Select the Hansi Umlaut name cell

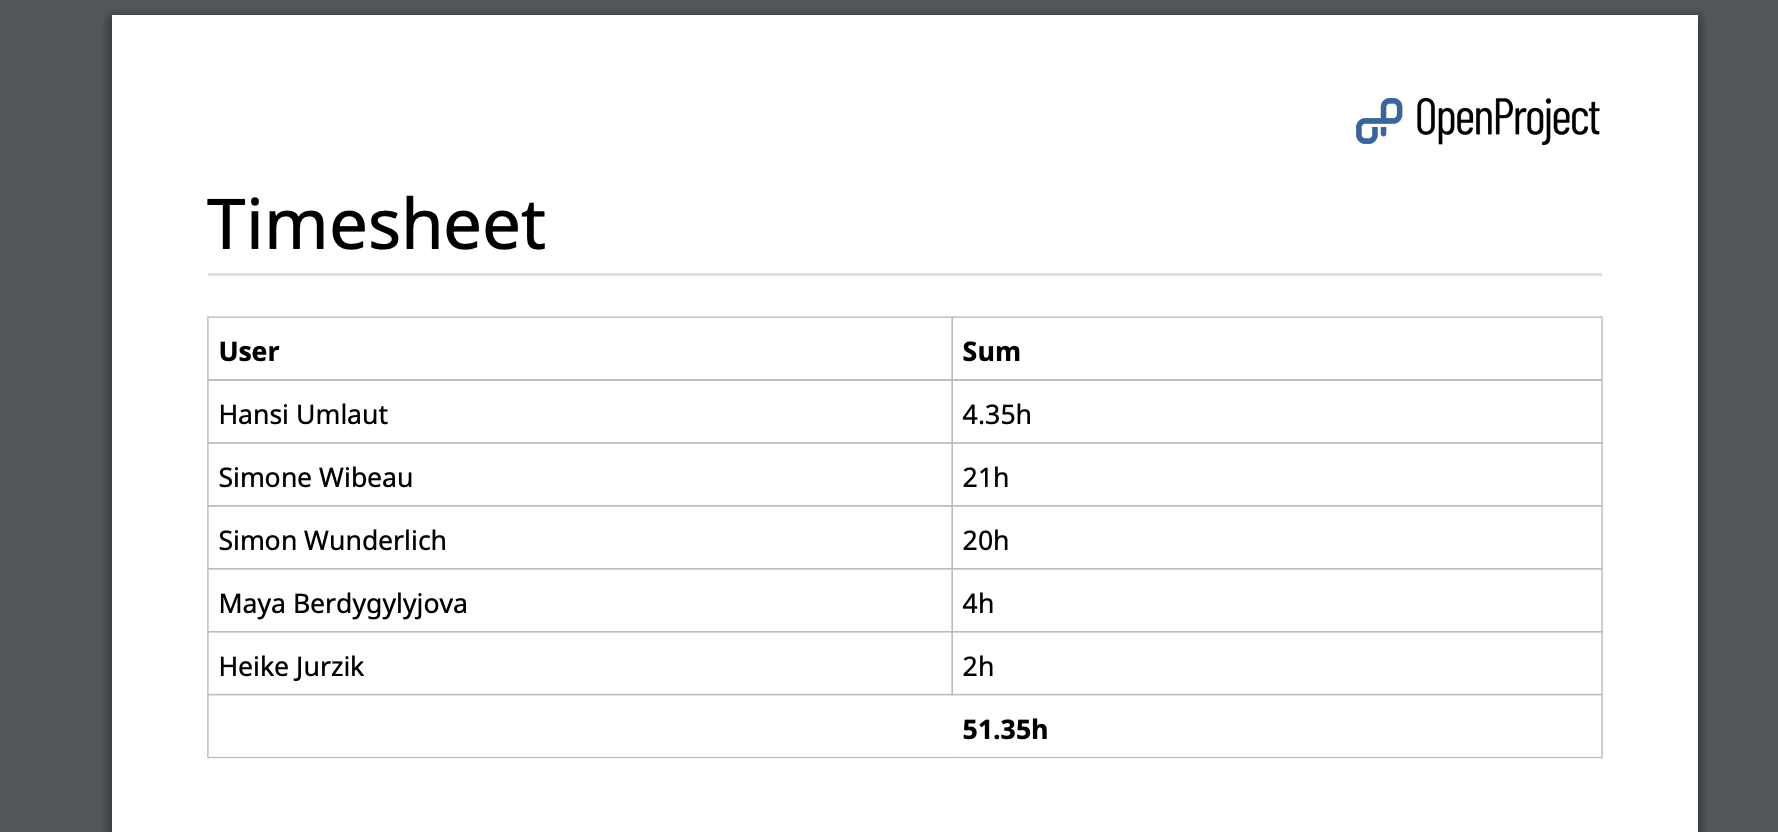click(303, 414)
